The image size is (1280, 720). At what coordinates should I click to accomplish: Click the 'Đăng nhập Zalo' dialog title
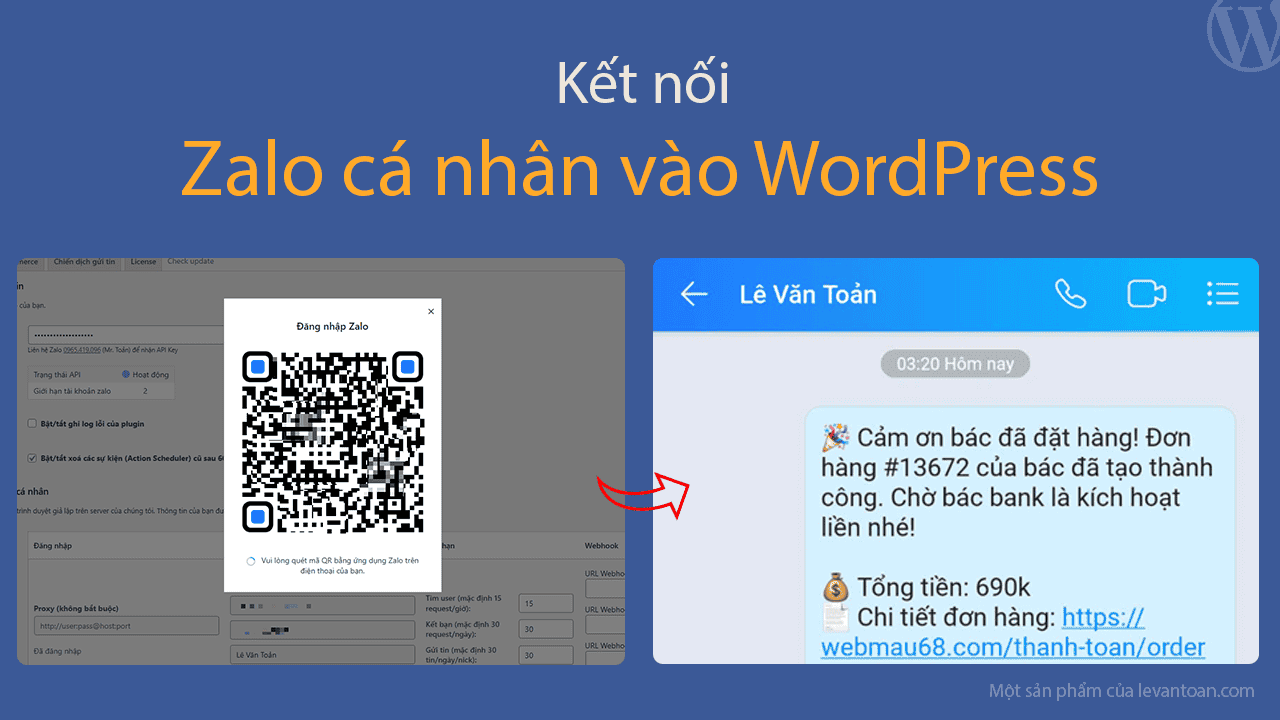tap(332, 327)
